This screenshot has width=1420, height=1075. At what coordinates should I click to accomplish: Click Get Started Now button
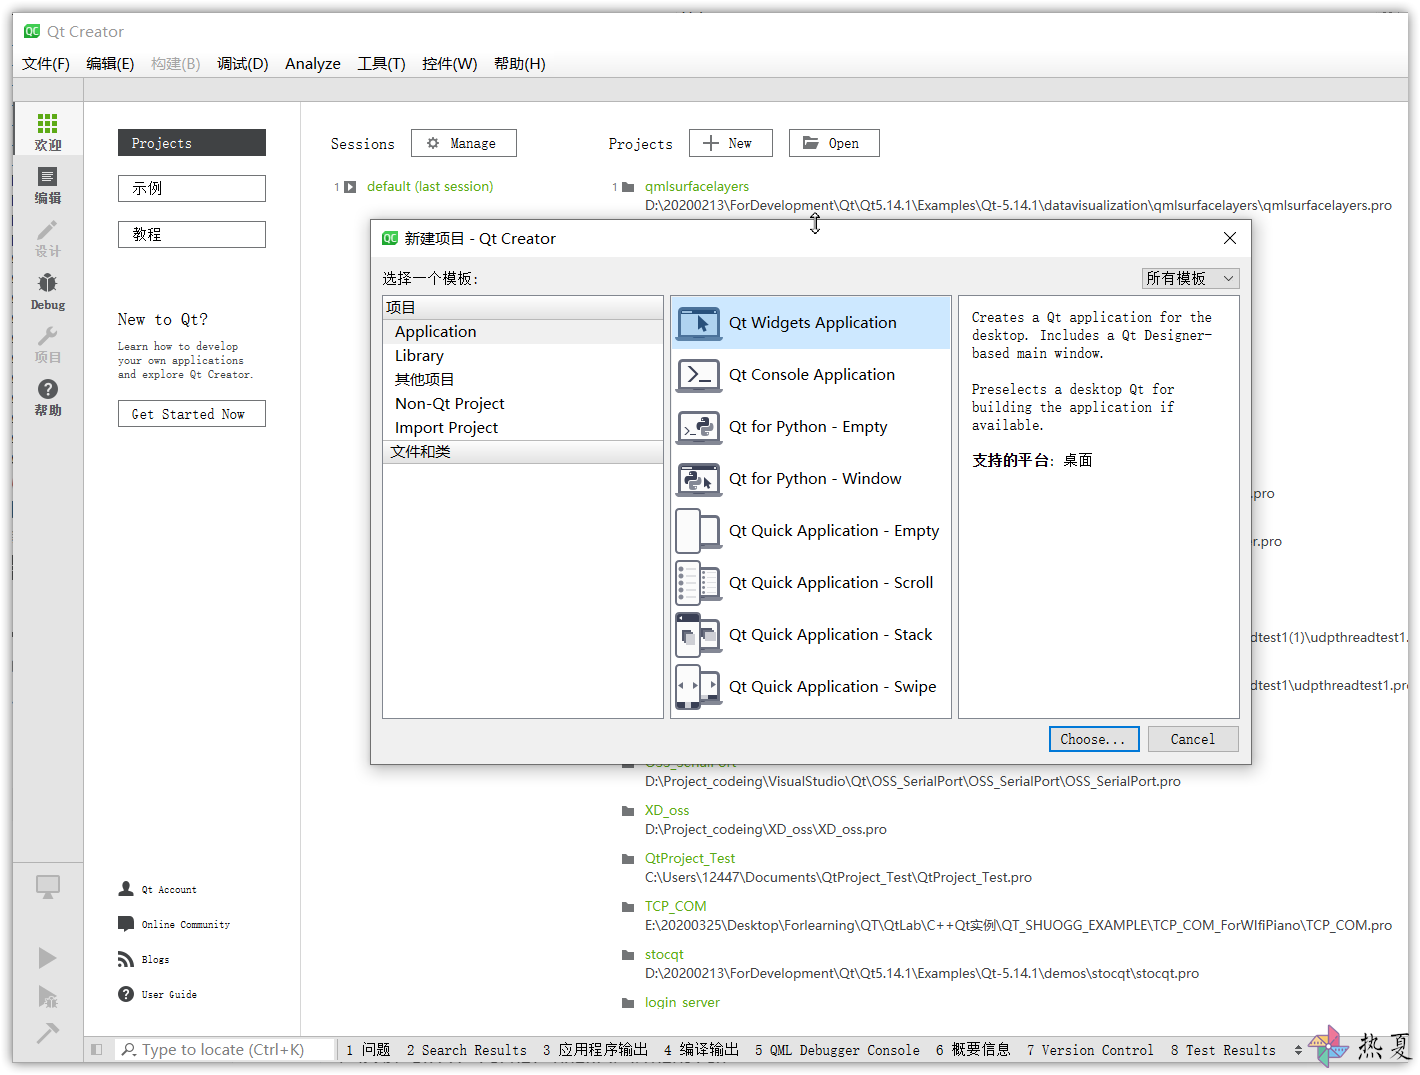tap(191, 414)
